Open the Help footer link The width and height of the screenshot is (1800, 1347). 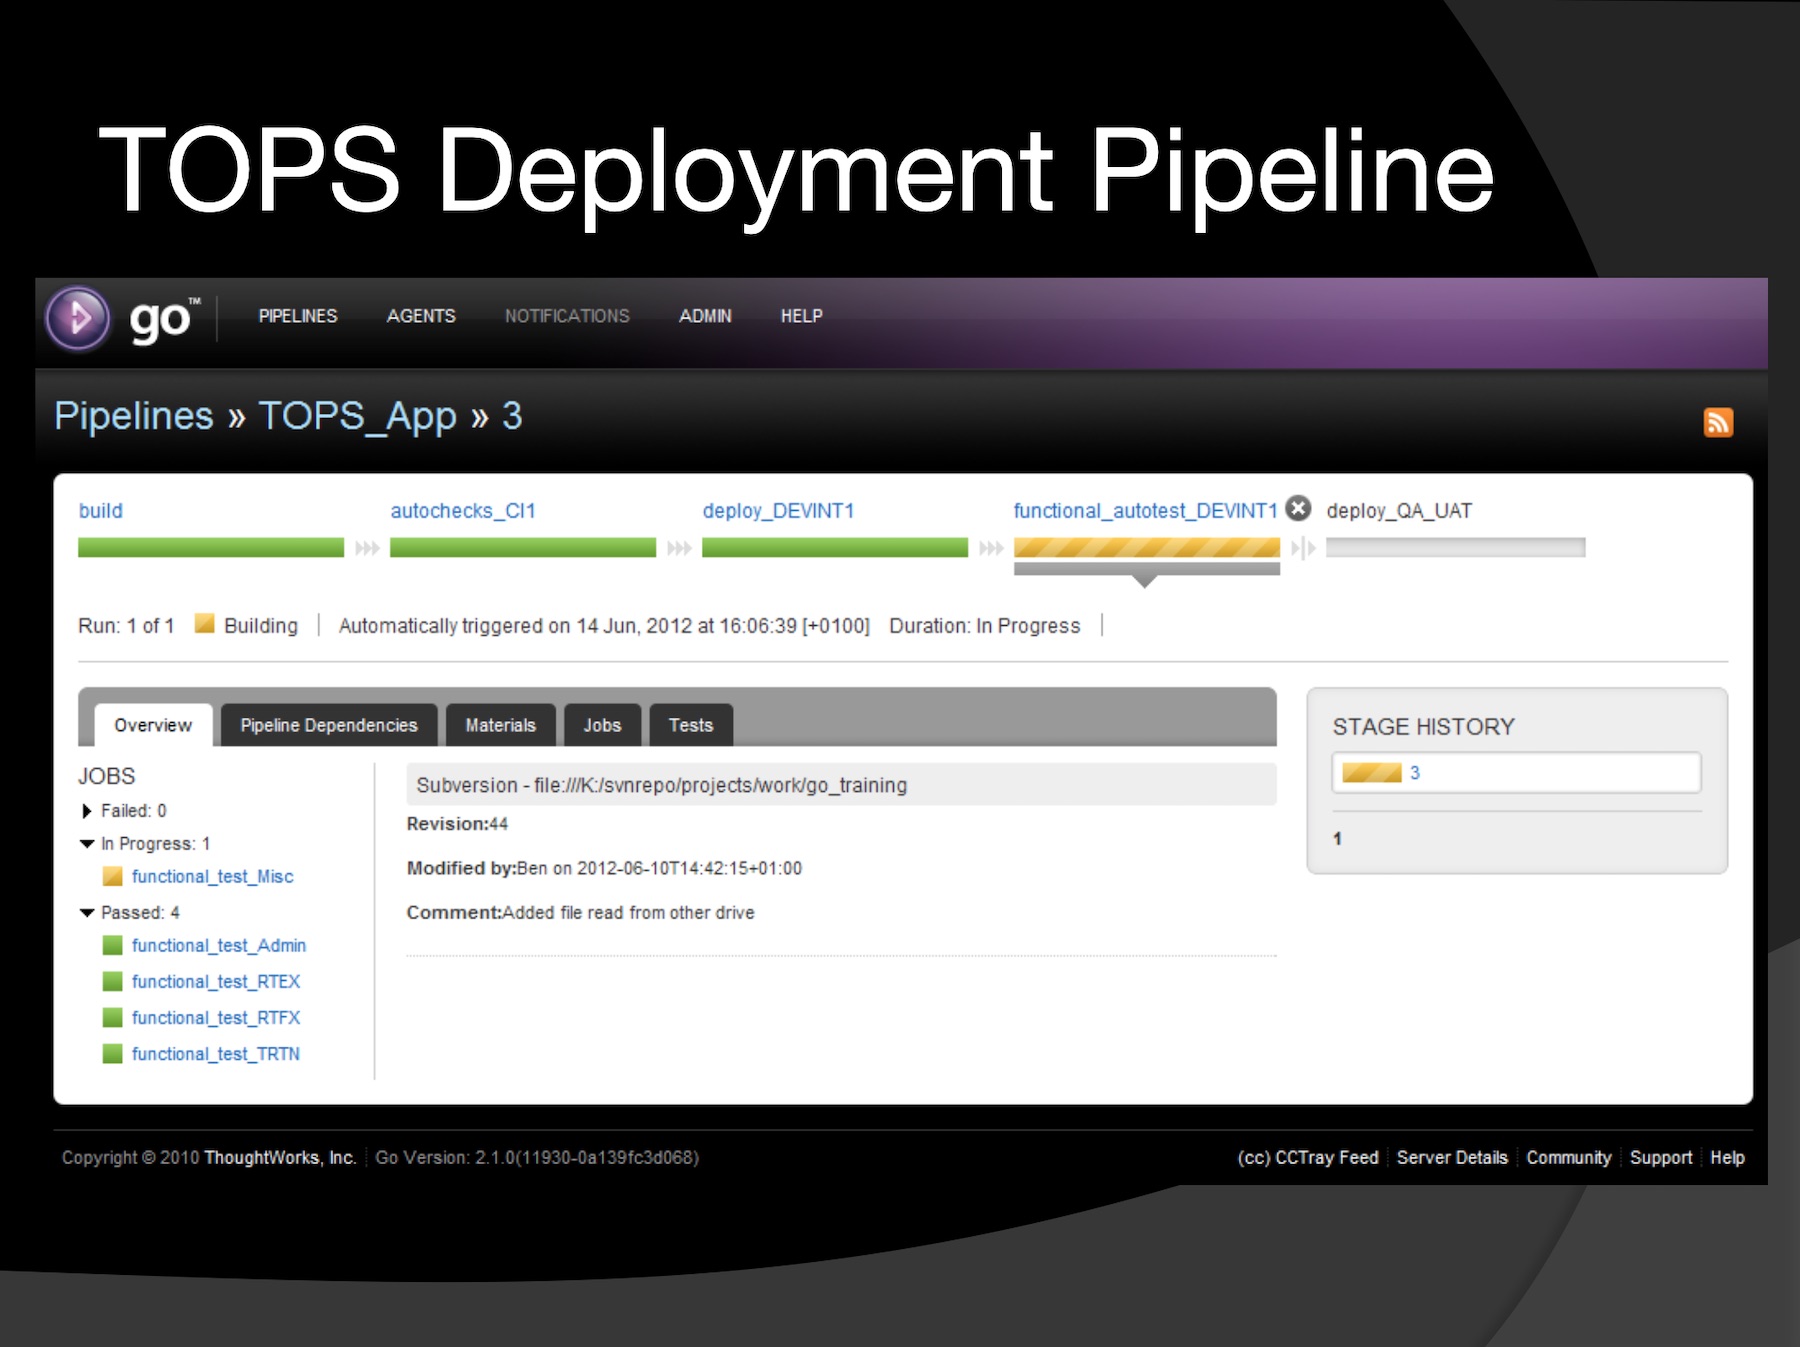[x=1727, y=1158]
